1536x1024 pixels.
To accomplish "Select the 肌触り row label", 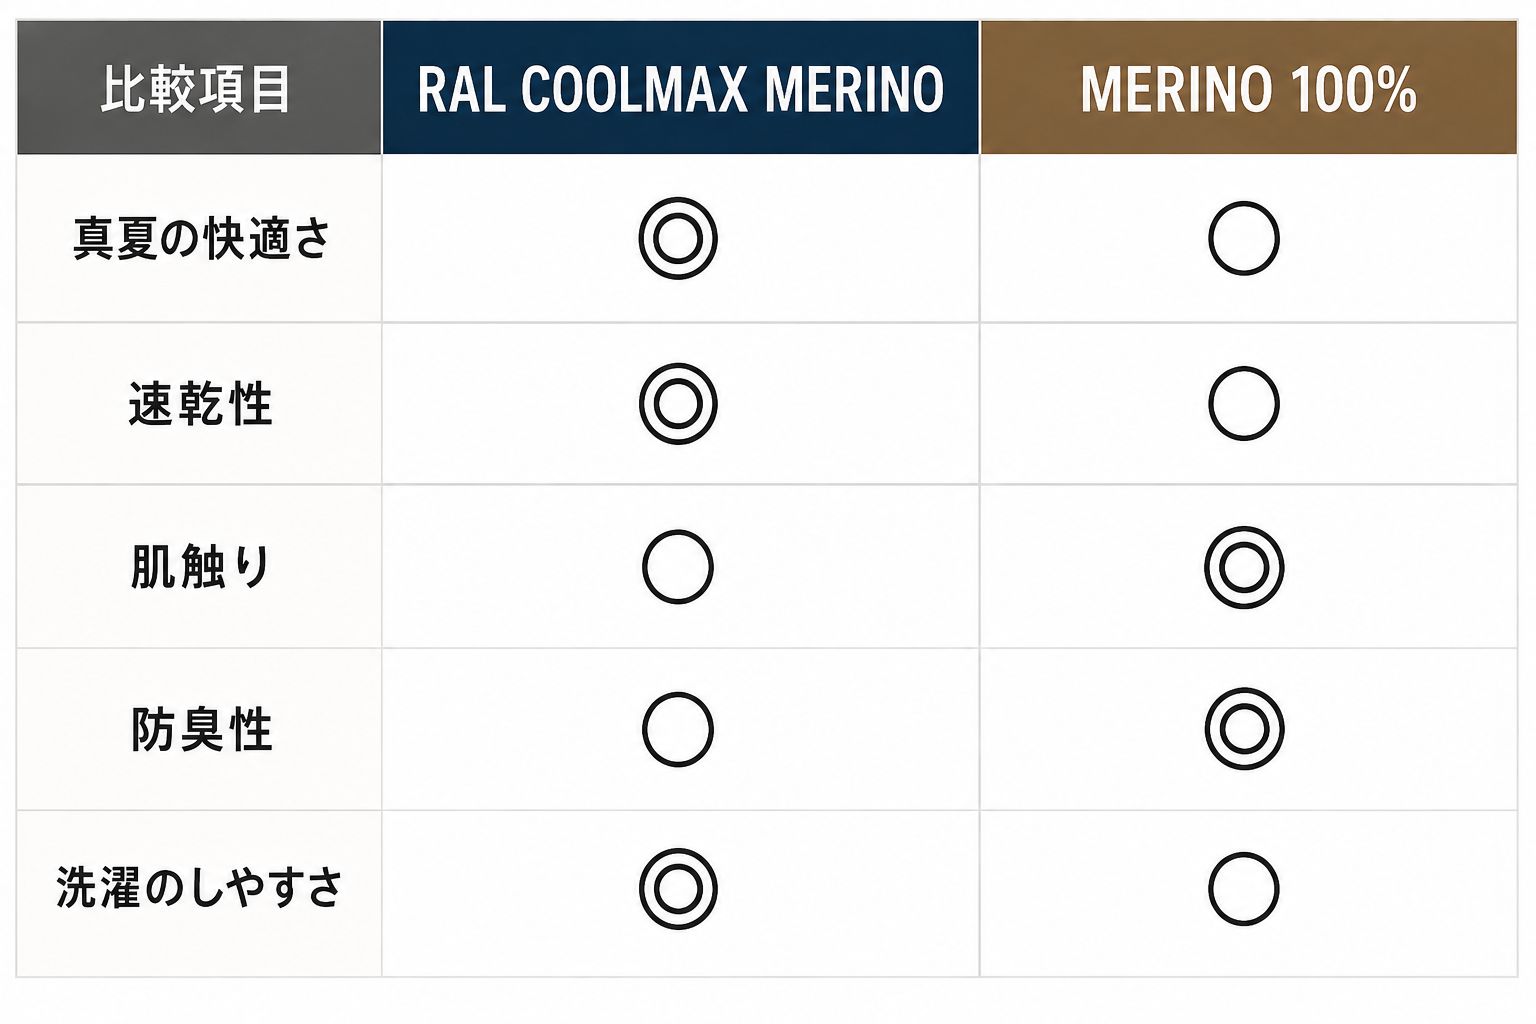I will (200, 567).
